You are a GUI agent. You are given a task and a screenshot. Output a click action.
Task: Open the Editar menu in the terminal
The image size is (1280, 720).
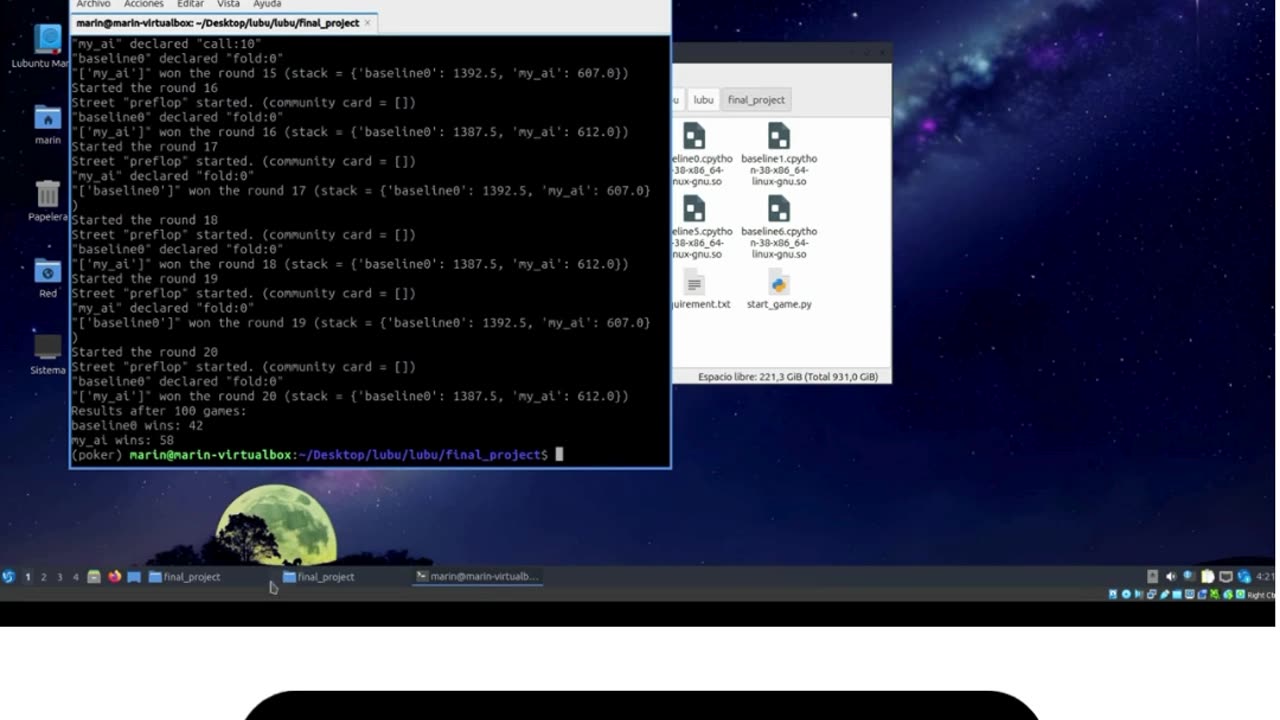click(190, 4)
